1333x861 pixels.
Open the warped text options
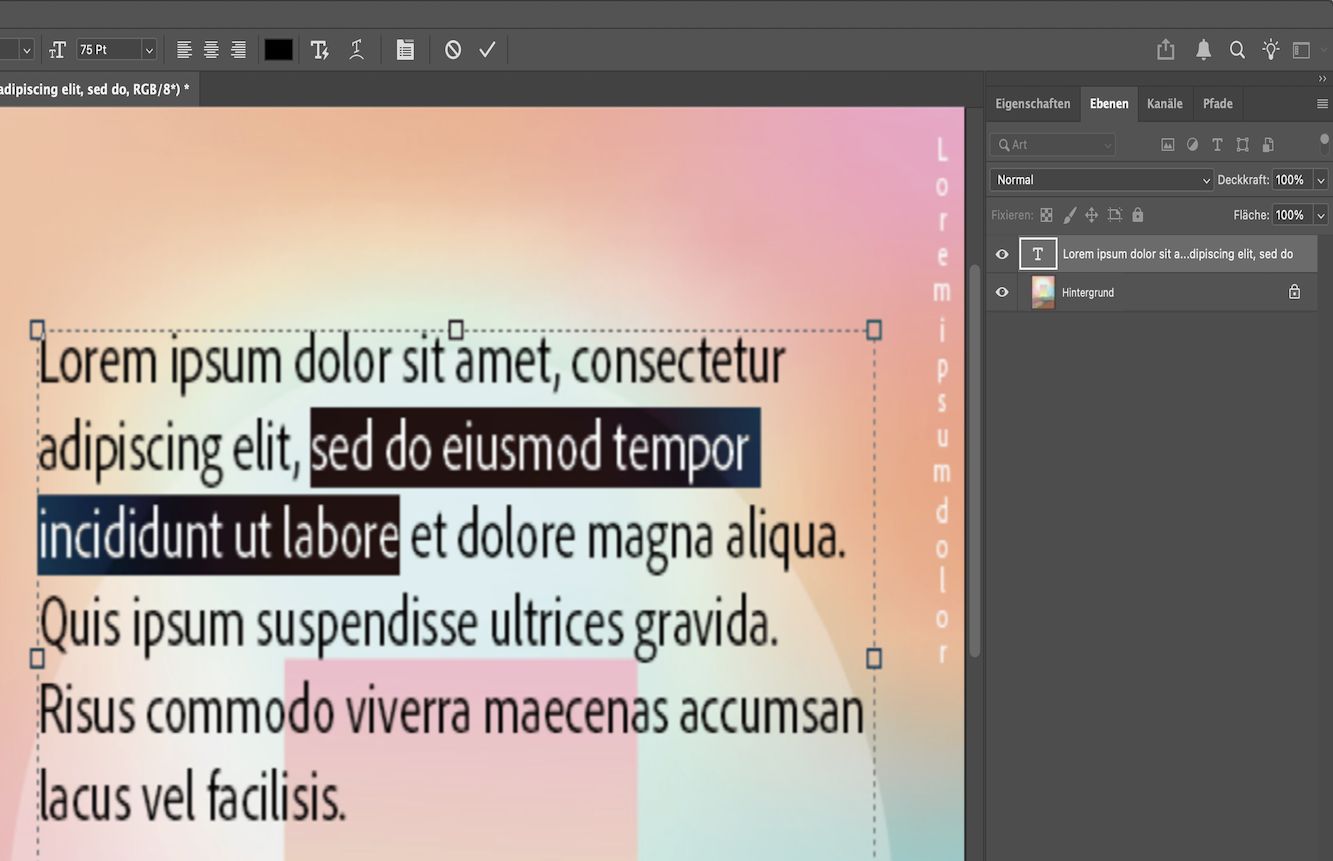click(356, 49)
